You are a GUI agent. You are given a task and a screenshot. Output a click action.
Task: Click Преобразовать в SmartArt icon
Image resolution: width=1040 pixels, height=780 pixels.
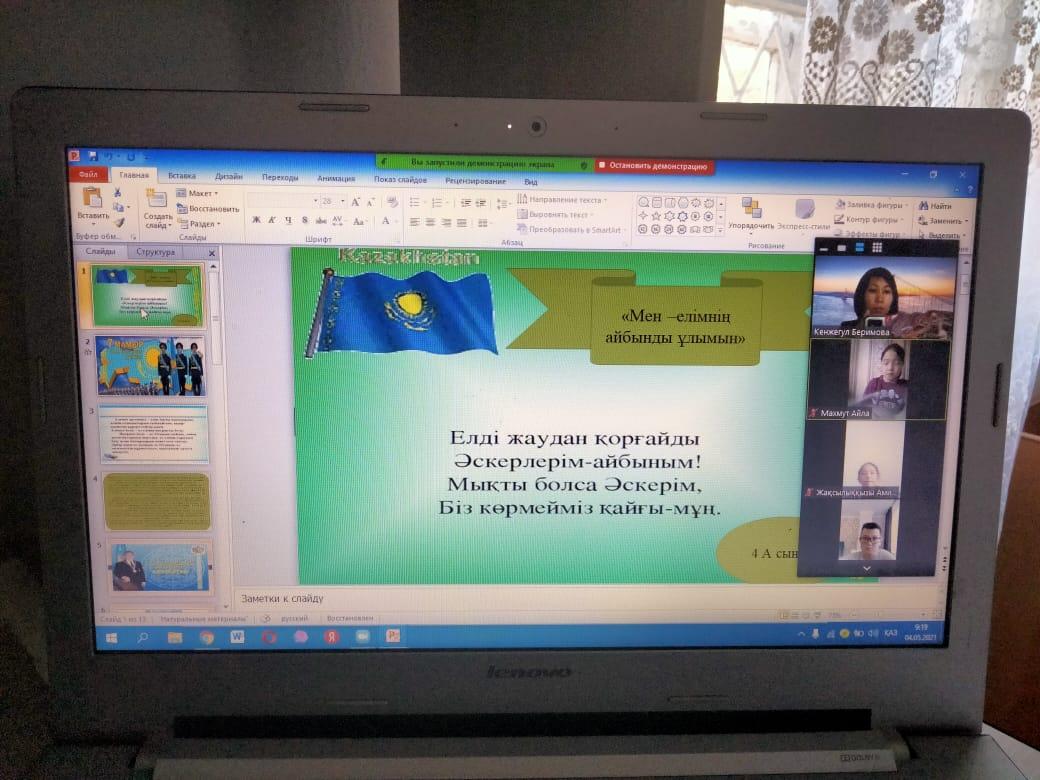click(522, 229)
